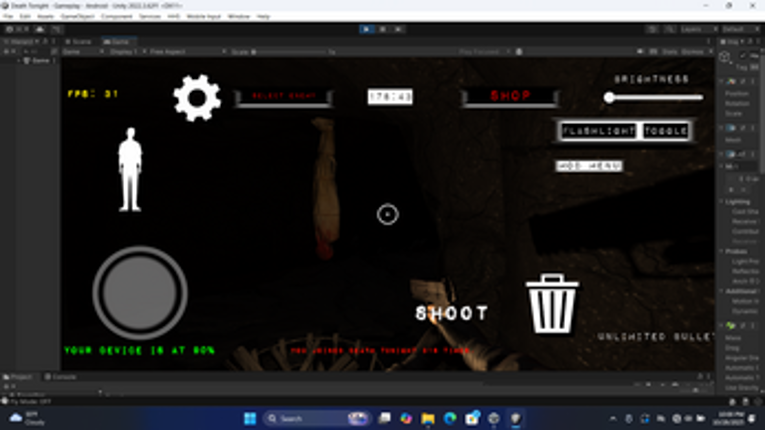Screen dimensions: 765x430
Task: Toggle the Stats overlay in Game view
Action: pyautogui.click(x=669, y=52)
